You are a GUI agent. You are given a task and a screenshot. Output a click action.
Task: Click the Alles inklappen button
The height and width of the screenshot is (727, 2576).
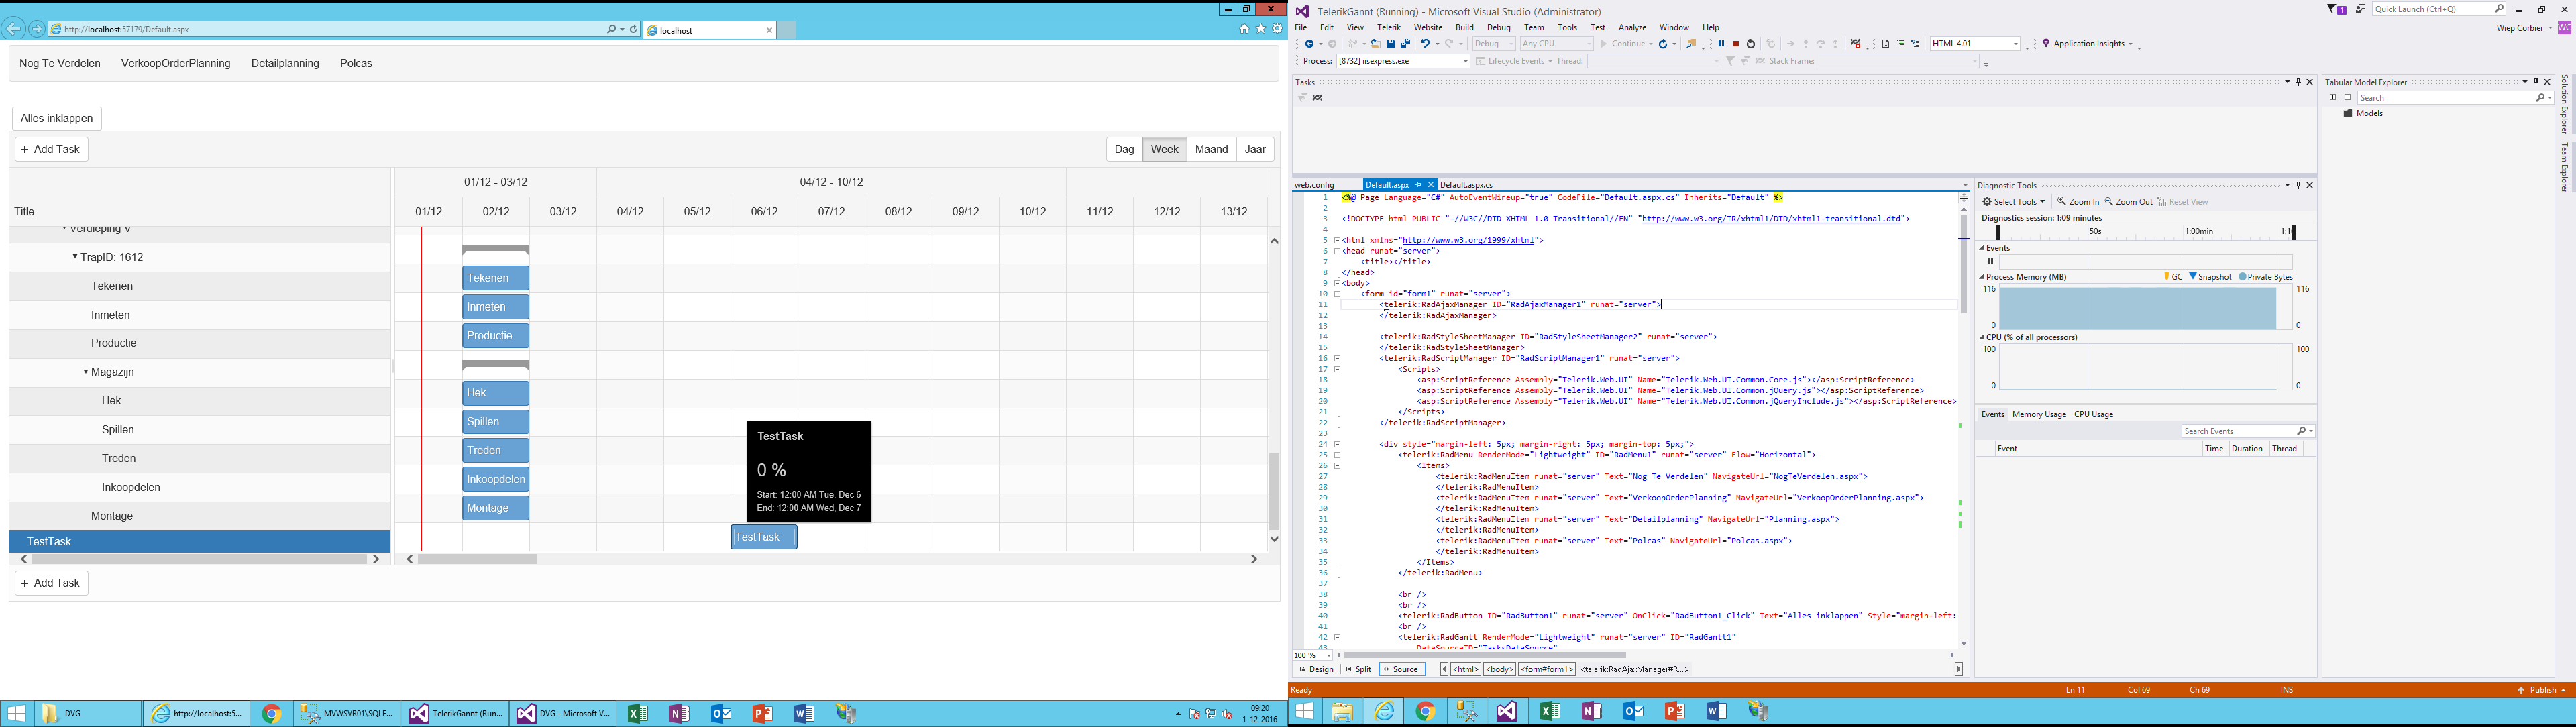tap(57, 118)
